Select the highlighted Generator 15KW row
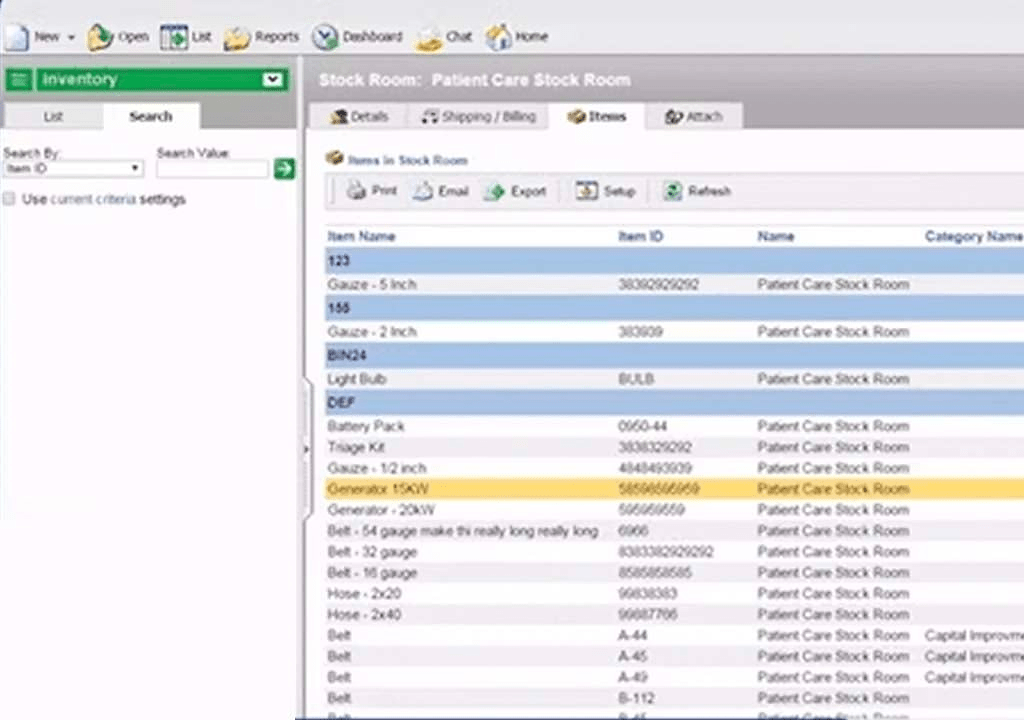 click(x=500, y=489)
